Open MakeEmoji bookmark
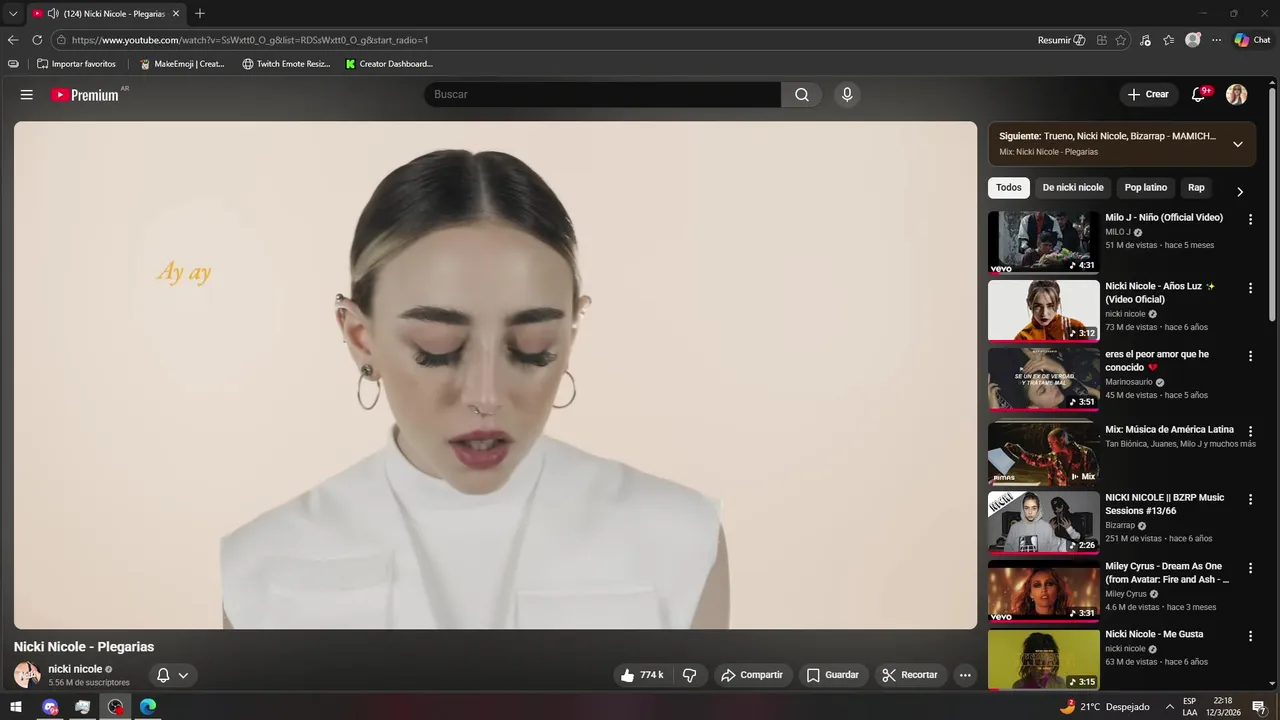 pos(182,64)
